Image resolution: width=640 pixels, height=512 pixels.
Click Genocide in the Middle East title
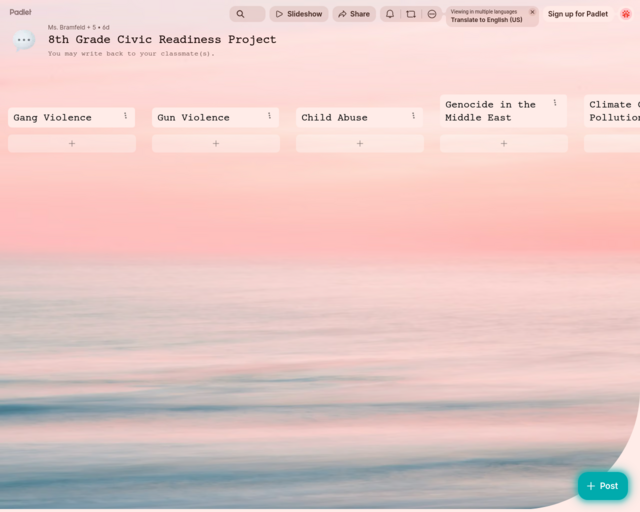490,111
